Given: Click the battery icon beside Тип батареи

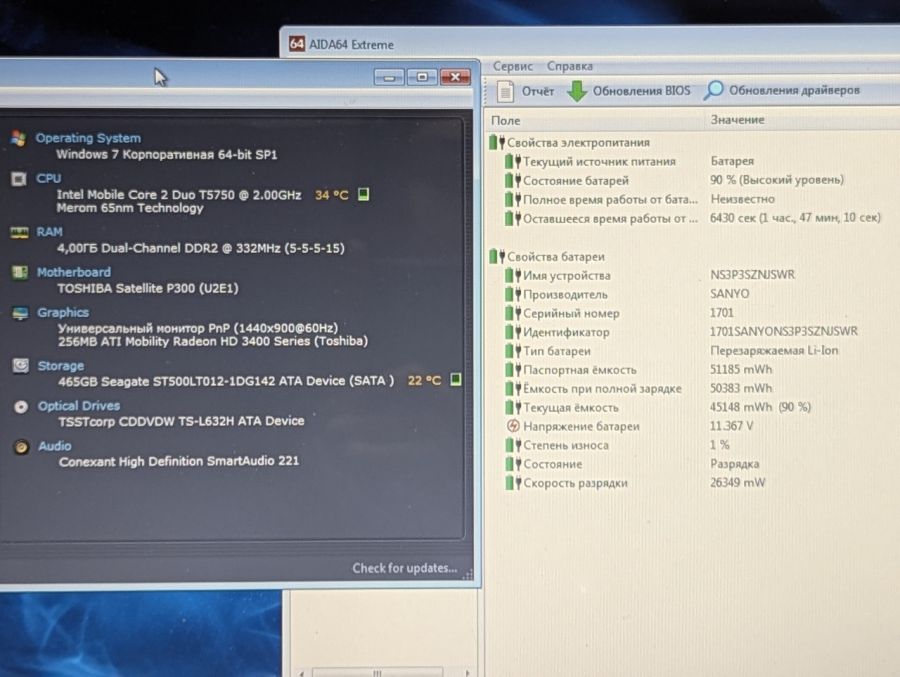Looking at the screenshot, I should pyautogui.click(x=513, y=351).
